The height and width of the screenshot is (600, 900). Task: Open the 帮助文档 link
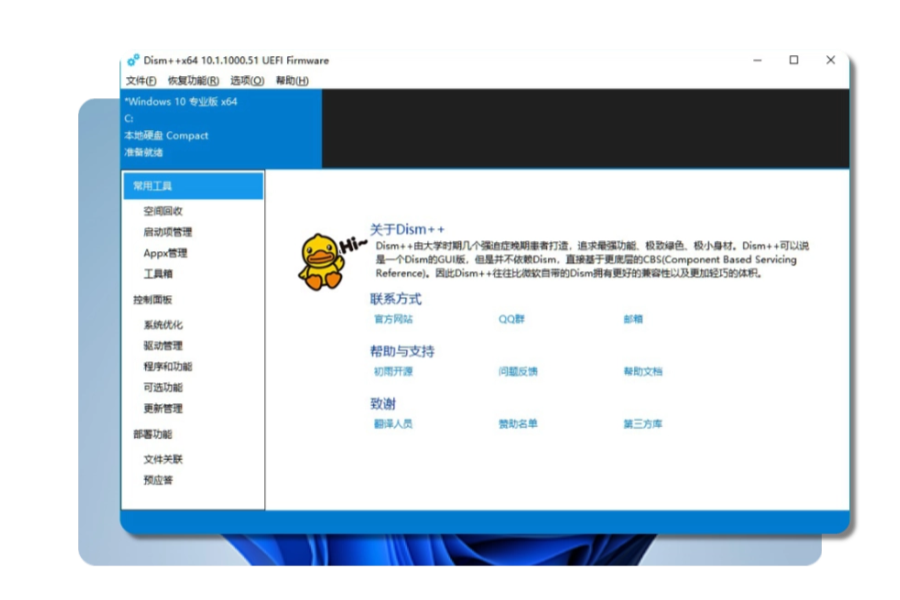click(x=643, y=371)
